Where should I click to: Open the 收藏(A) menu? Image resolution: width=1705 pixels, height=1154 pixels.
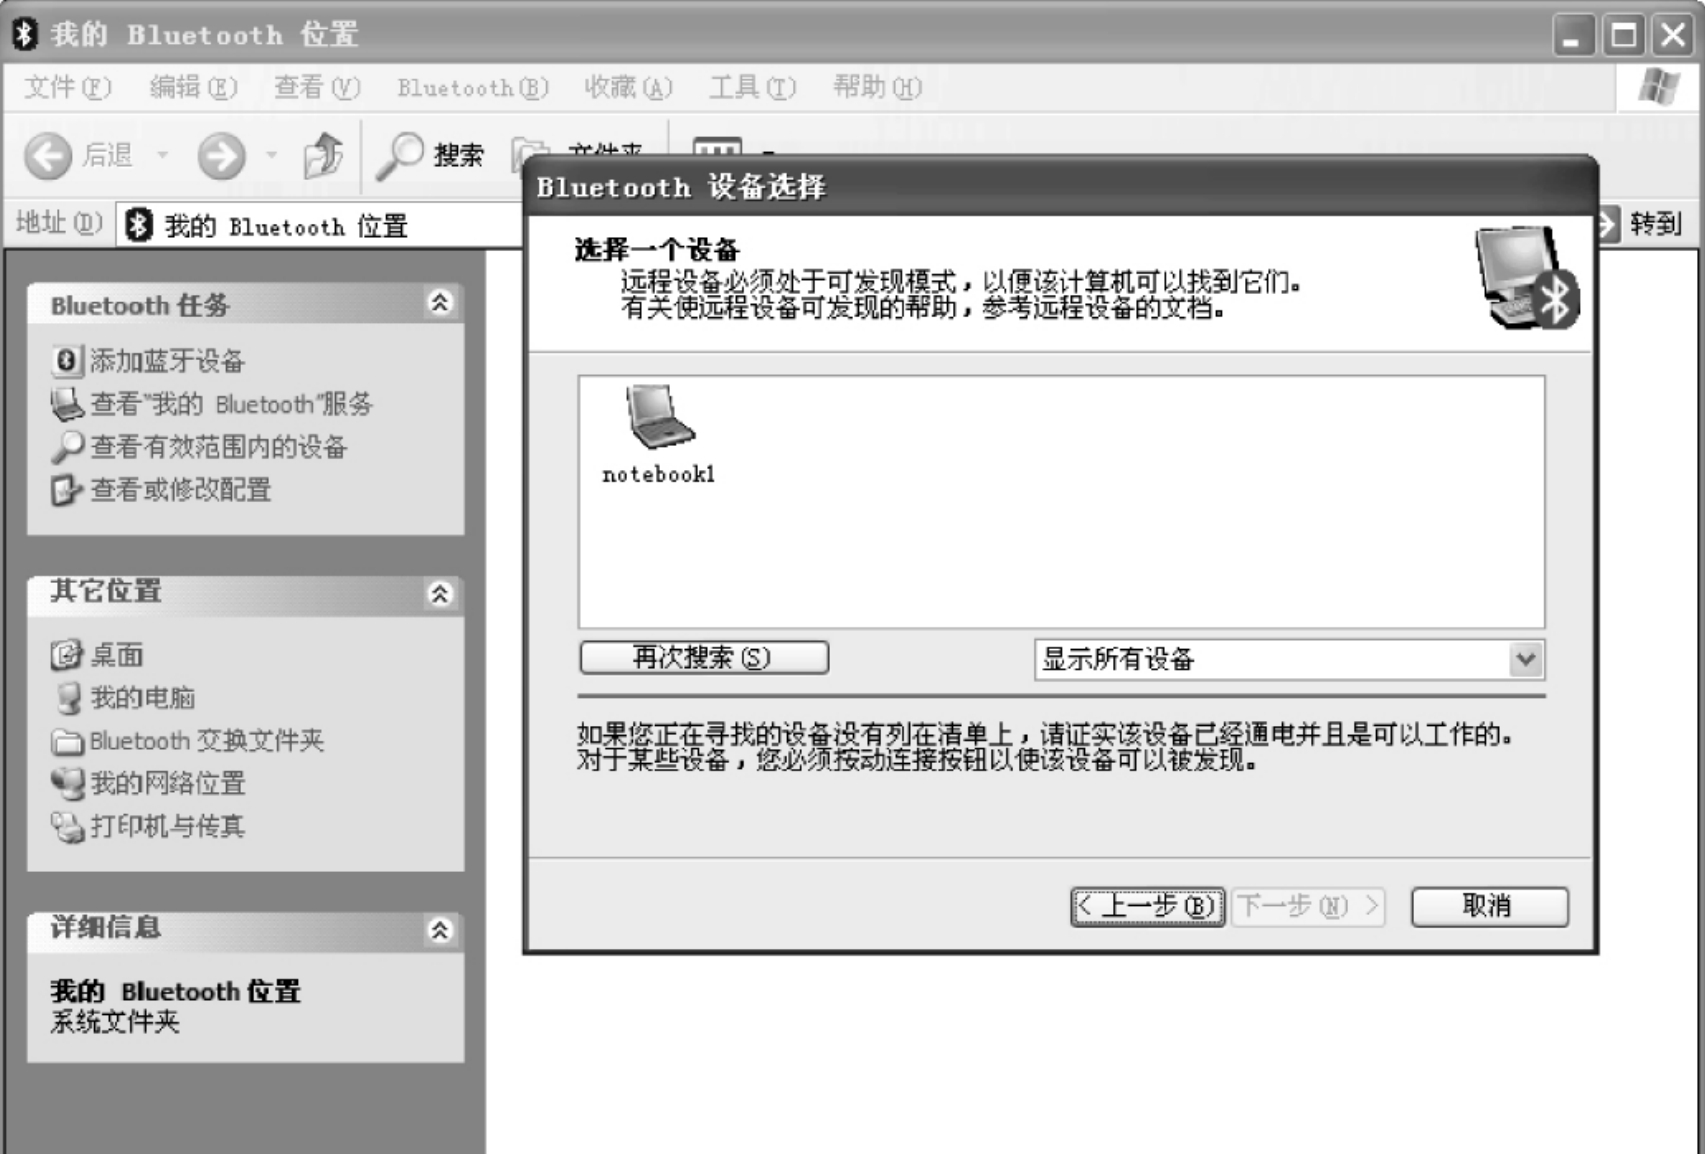tap(628, 88)
